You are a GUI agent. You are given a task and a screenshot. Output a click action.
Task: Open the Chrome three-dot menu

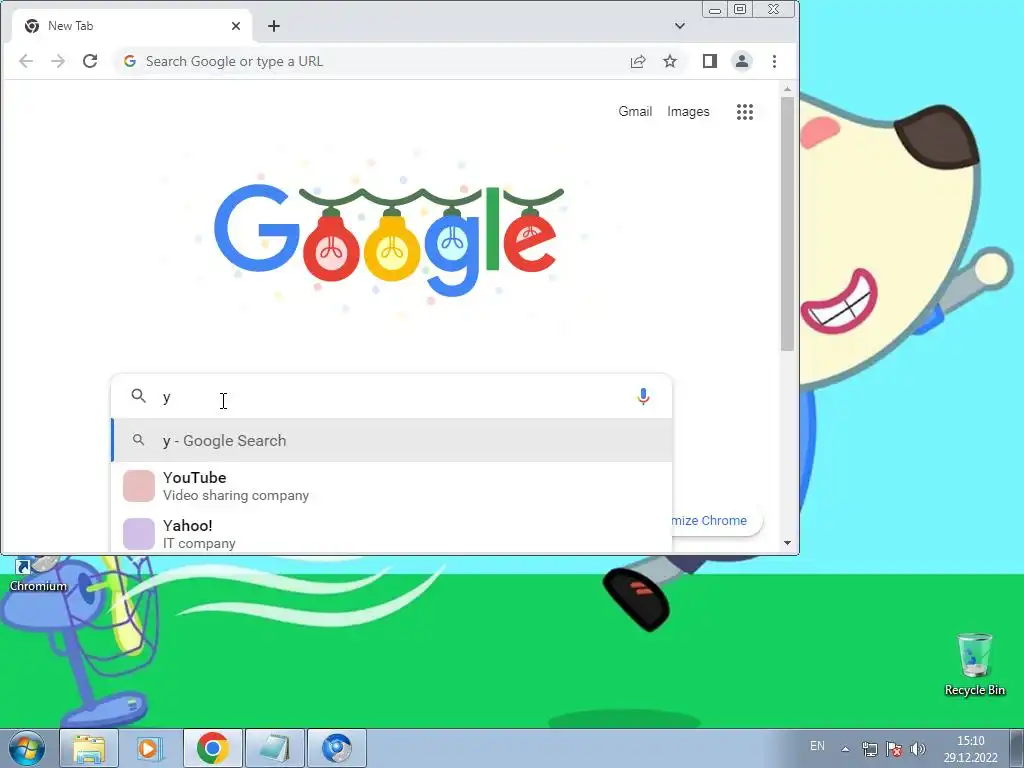point(775,61)
